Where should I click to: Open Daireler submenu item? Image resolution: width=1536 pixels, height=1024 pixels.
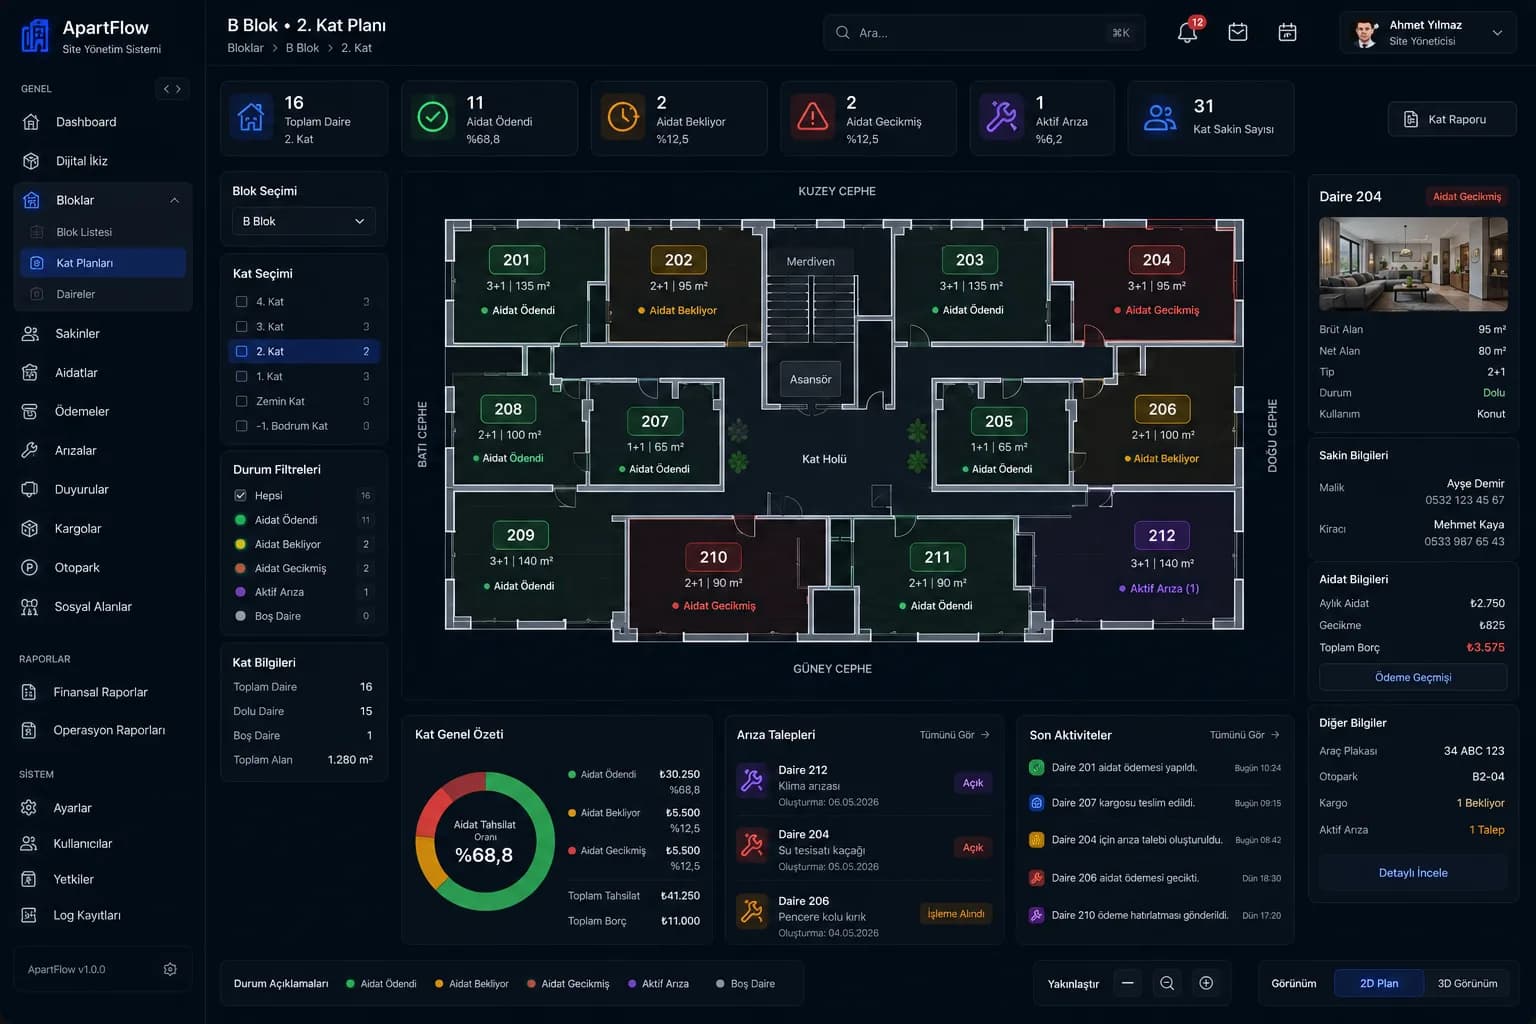103,294
